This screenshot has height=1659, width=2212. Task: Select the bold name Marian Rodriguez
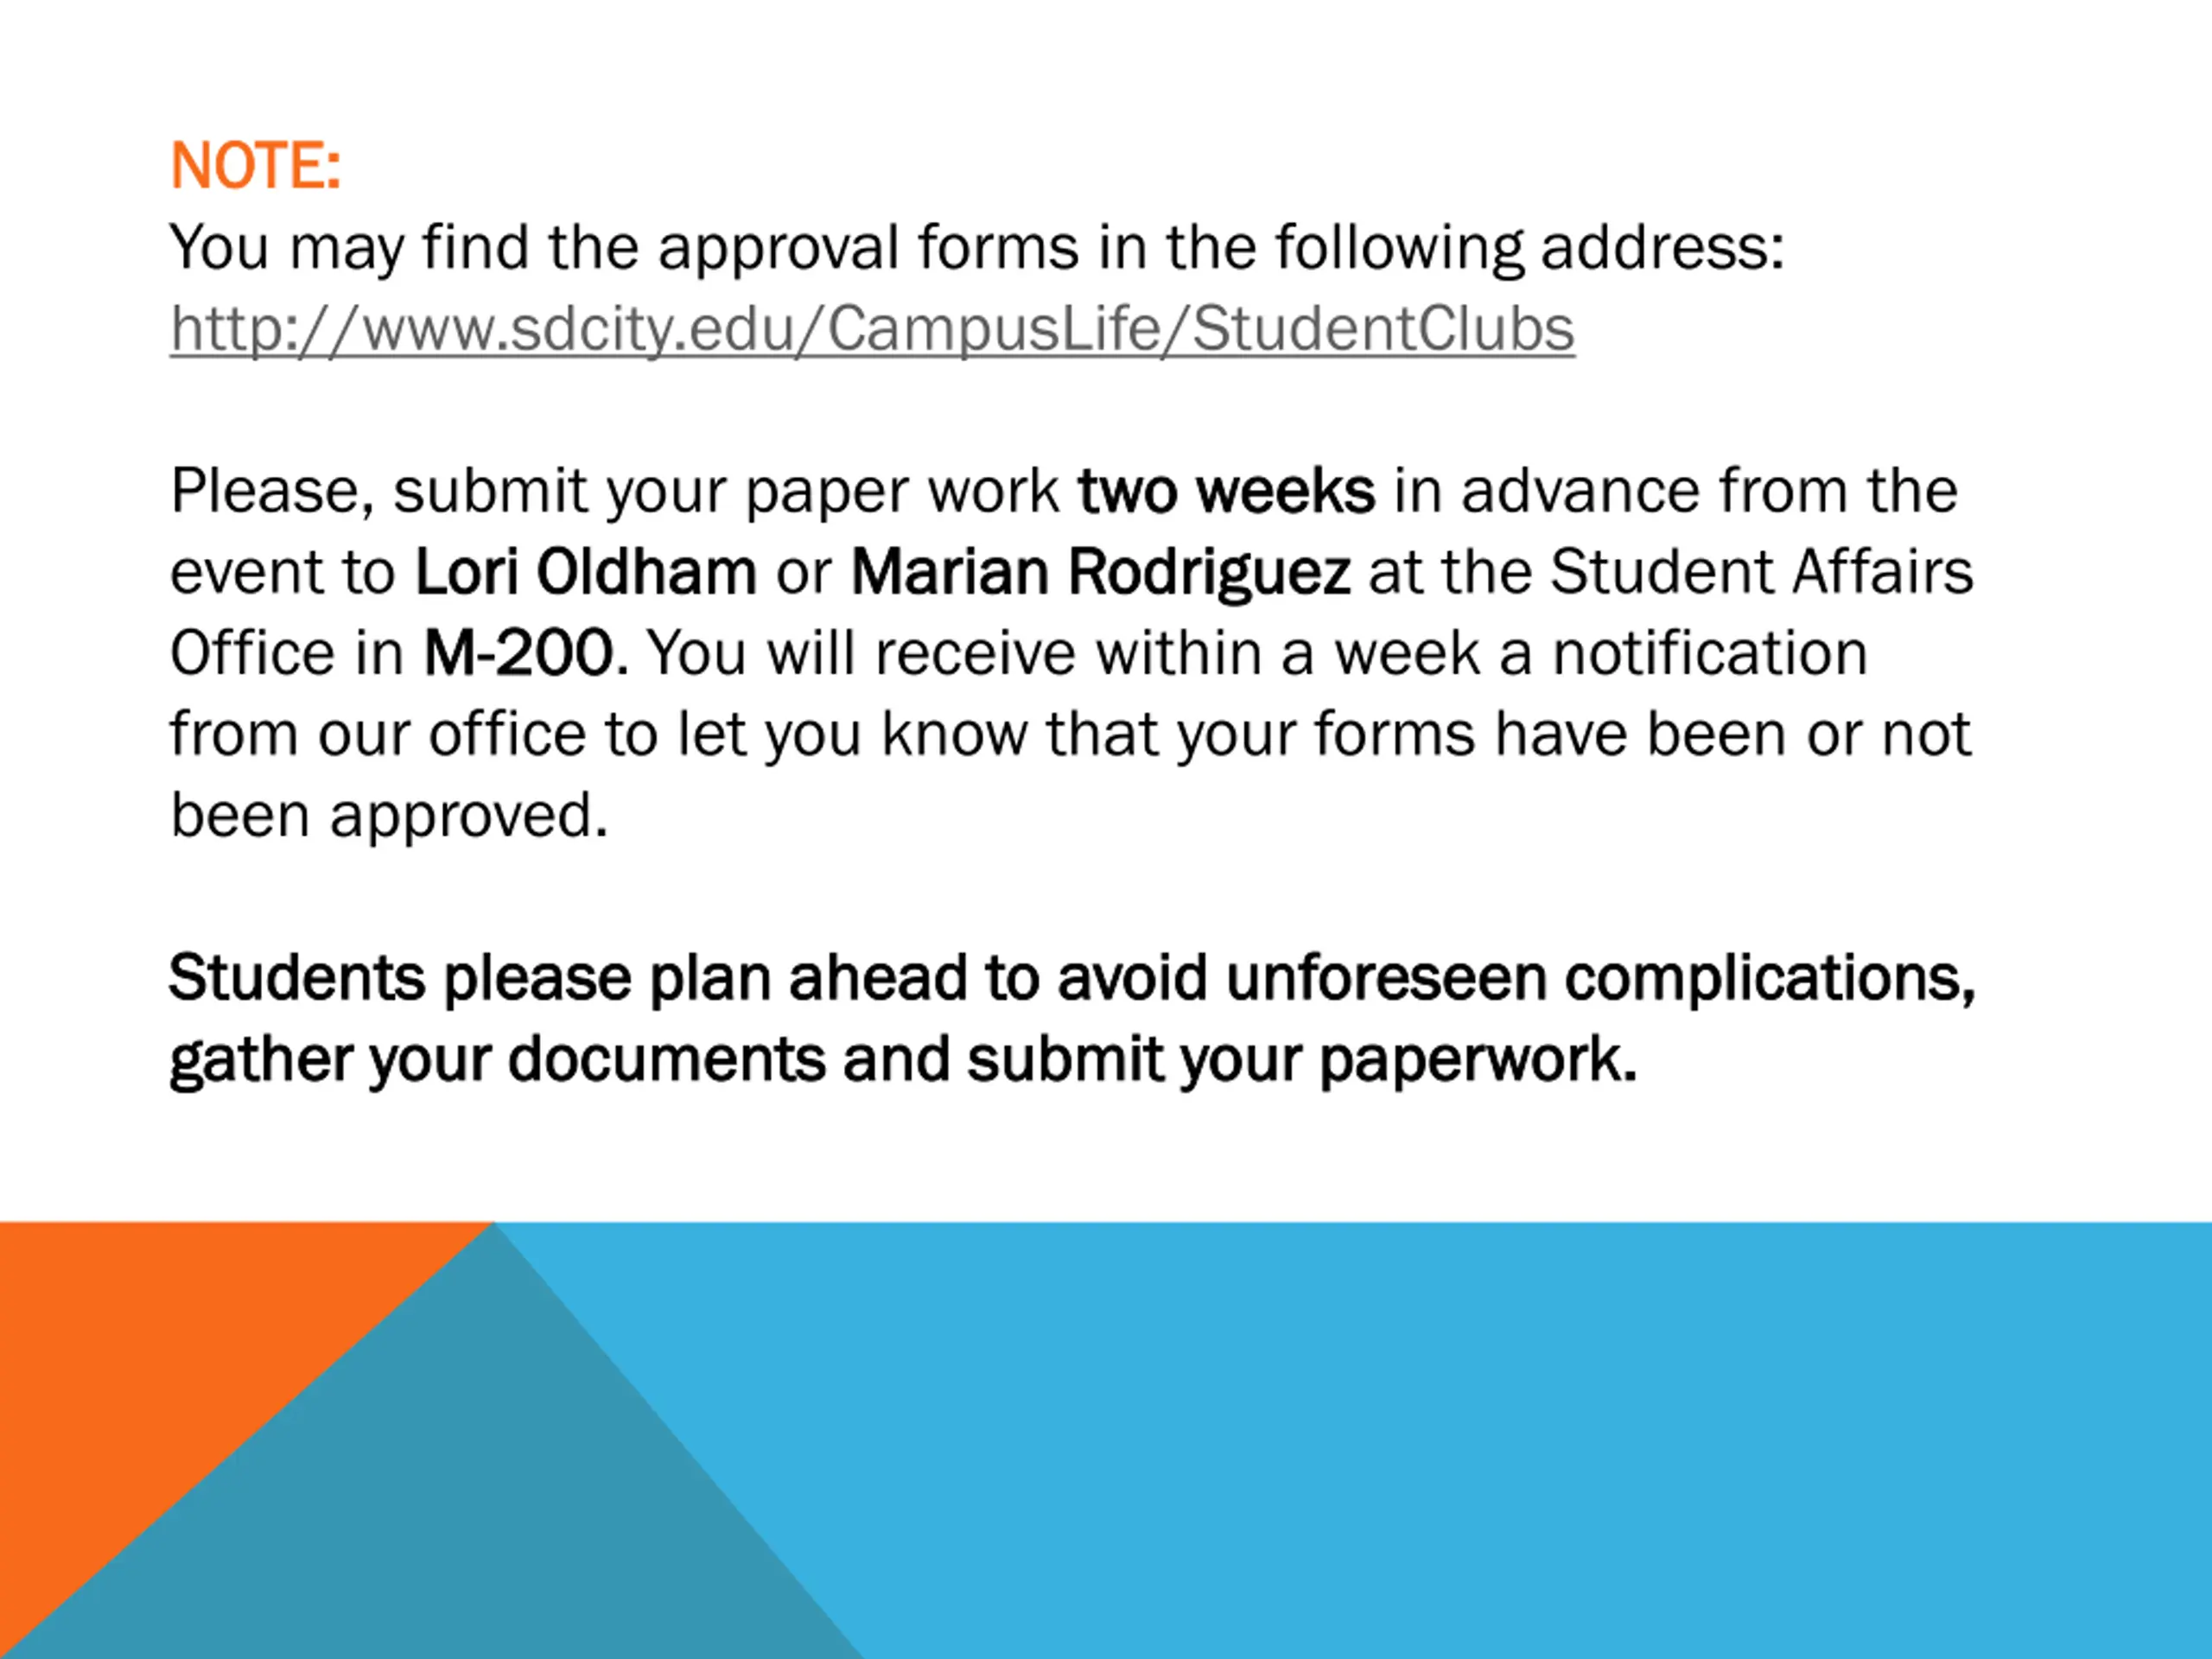pyautogui.click(x=1100, y=572)
